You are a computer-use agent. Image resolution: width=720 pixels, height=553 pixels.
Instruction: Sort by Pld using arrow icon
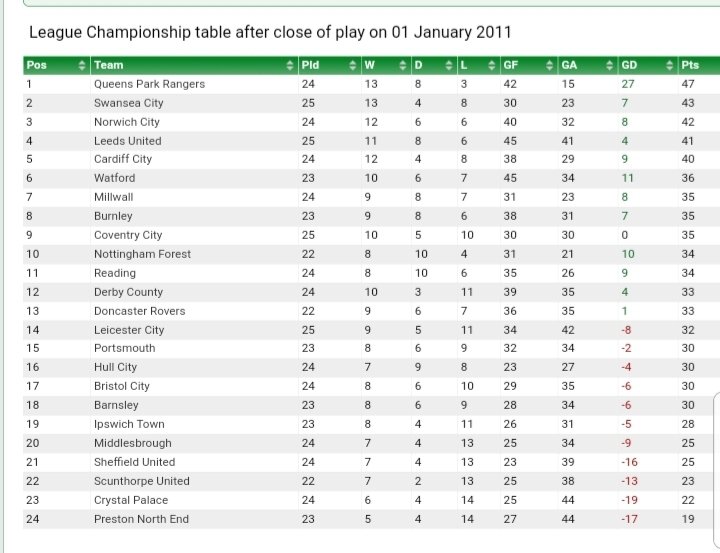[x=353, y=65]
